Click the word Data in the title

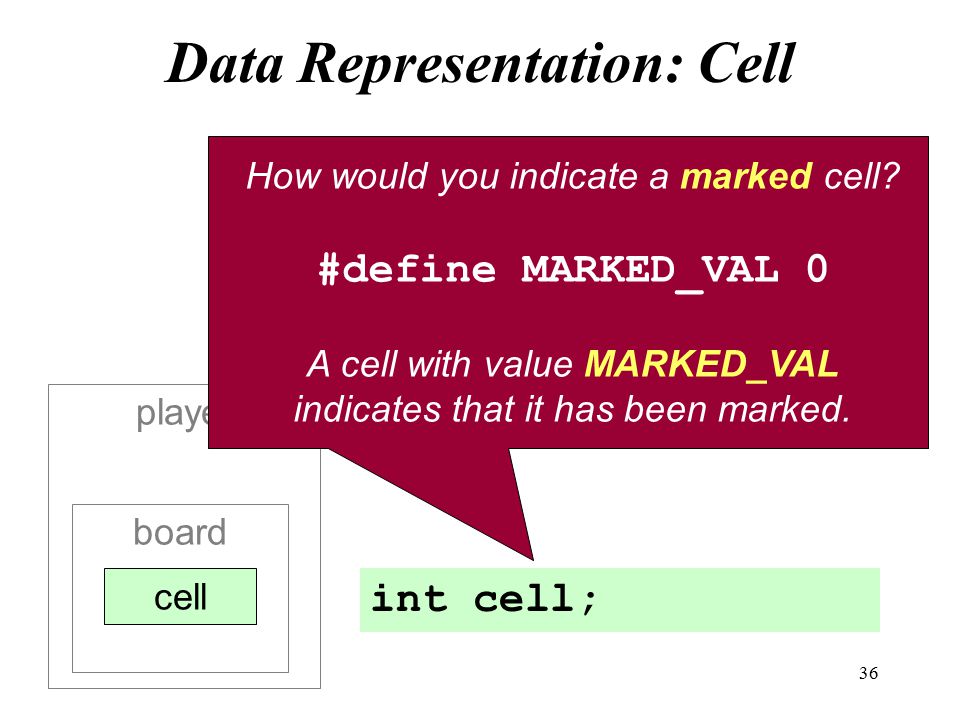pos(225,64)
